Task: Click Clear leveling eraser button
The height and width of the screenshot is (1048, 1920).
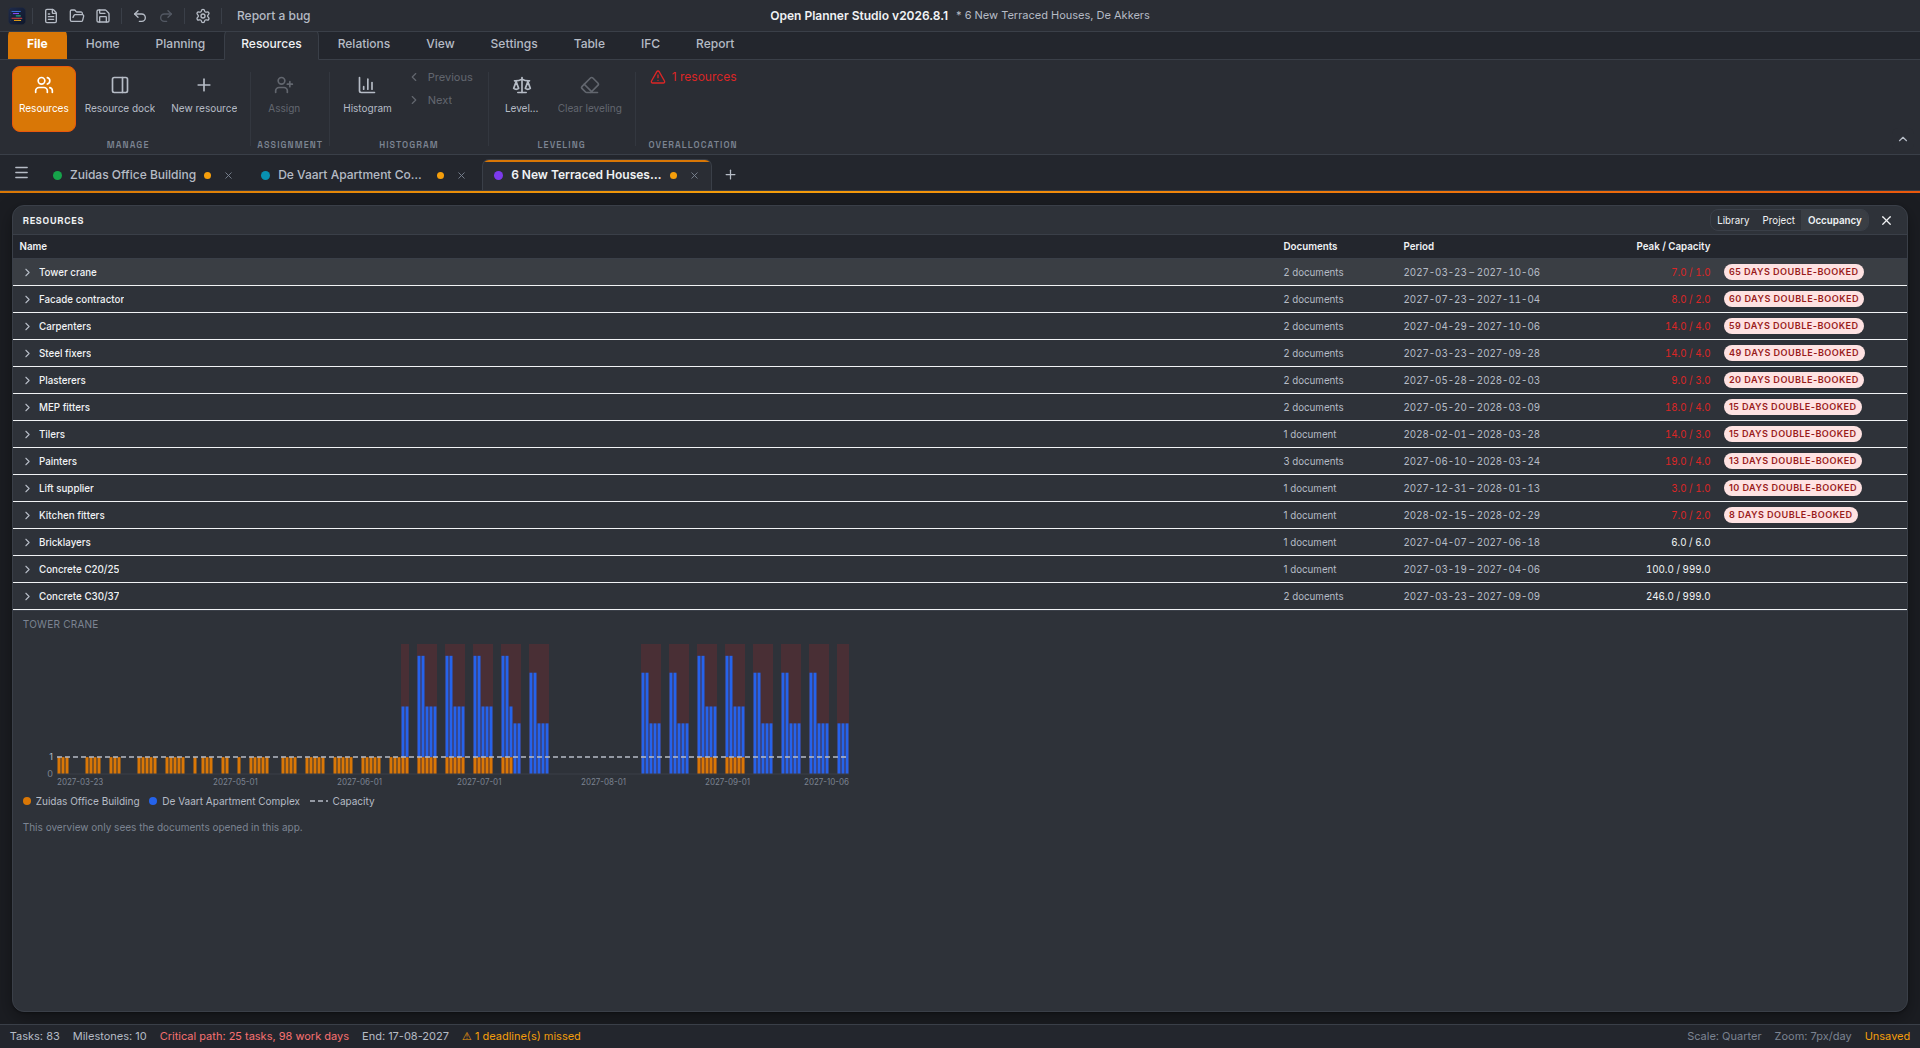Action: [590, 98]
